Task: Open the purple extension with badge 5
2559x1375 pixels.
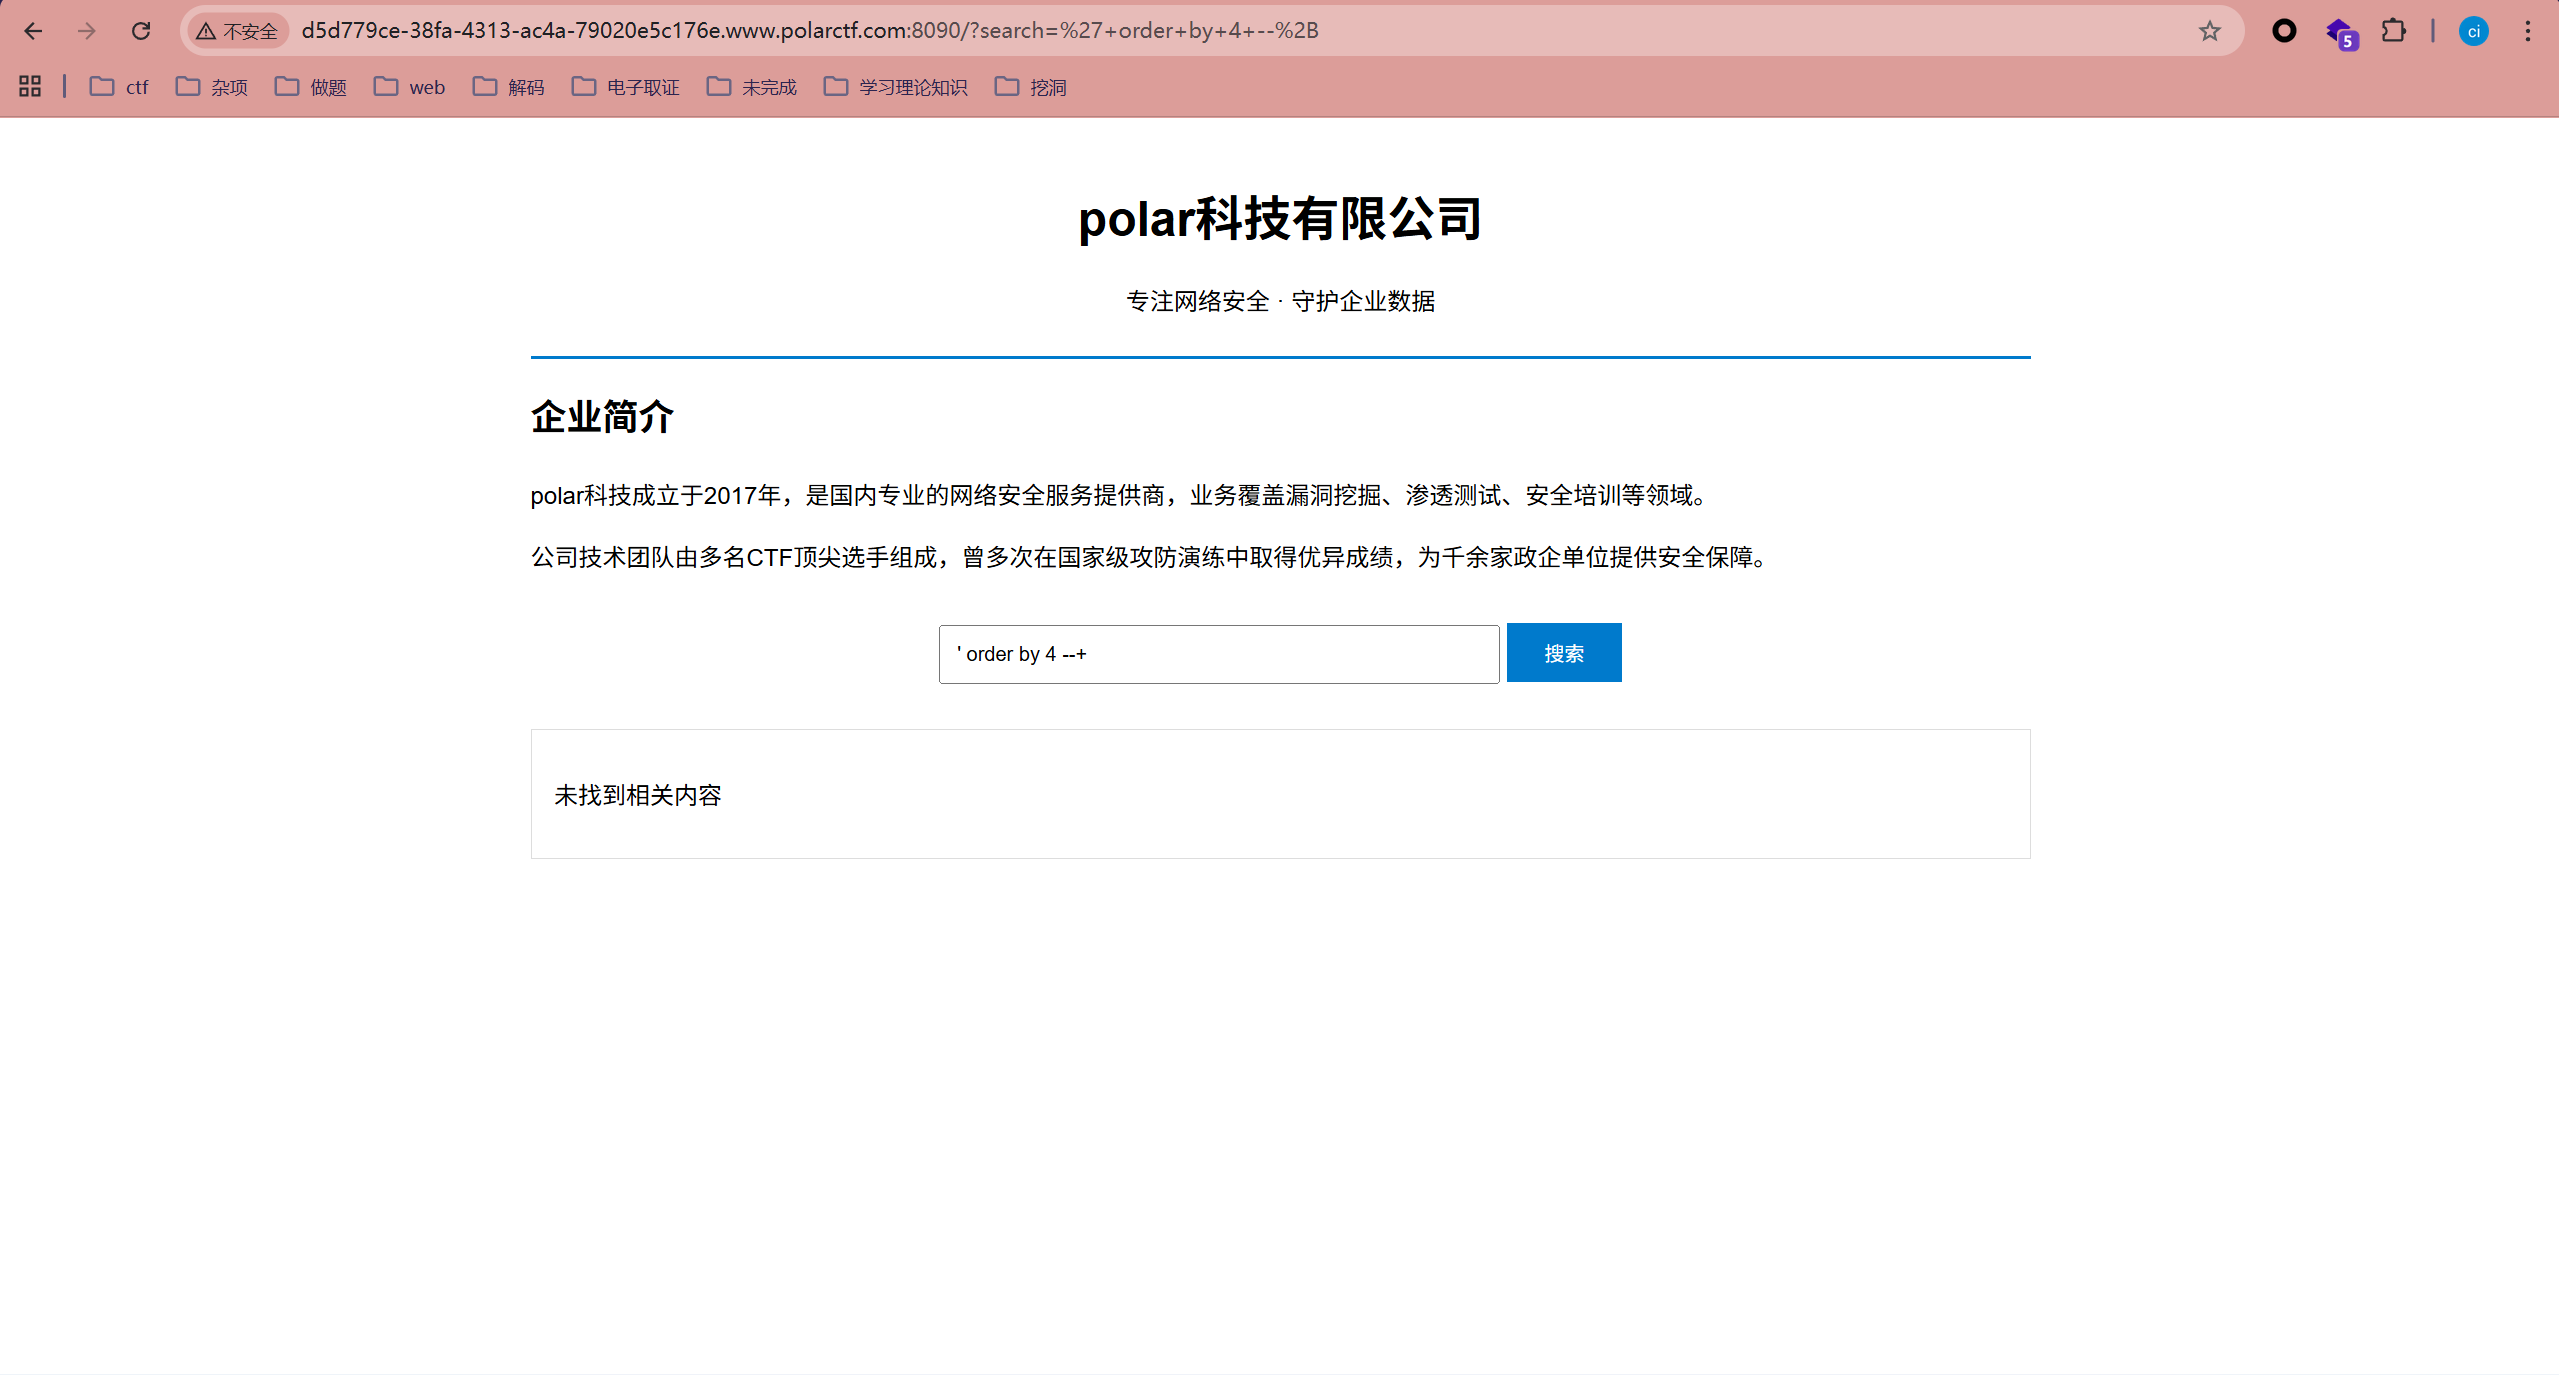Action: click(x=2340, y=33)
